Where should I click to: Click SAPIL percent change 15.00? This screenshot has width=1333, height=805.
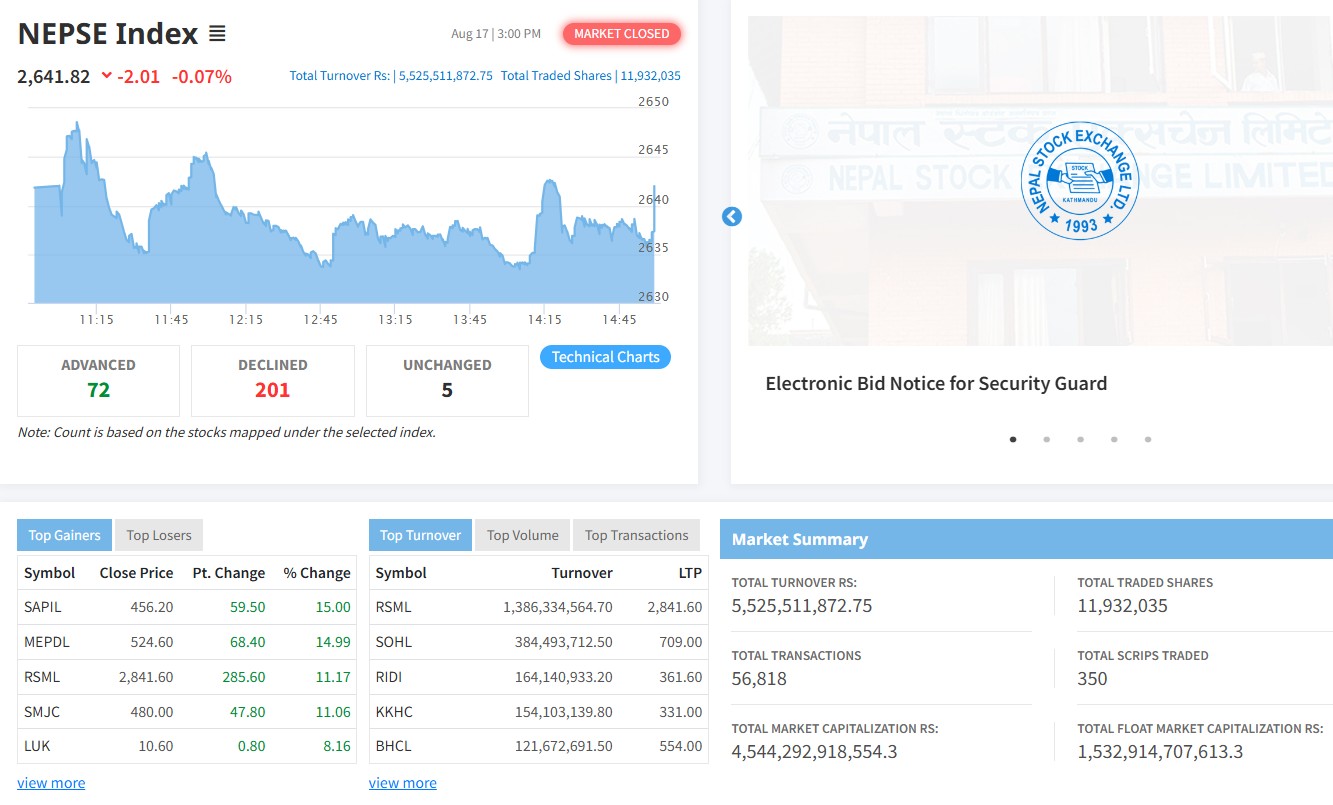[x=333, y=607]
